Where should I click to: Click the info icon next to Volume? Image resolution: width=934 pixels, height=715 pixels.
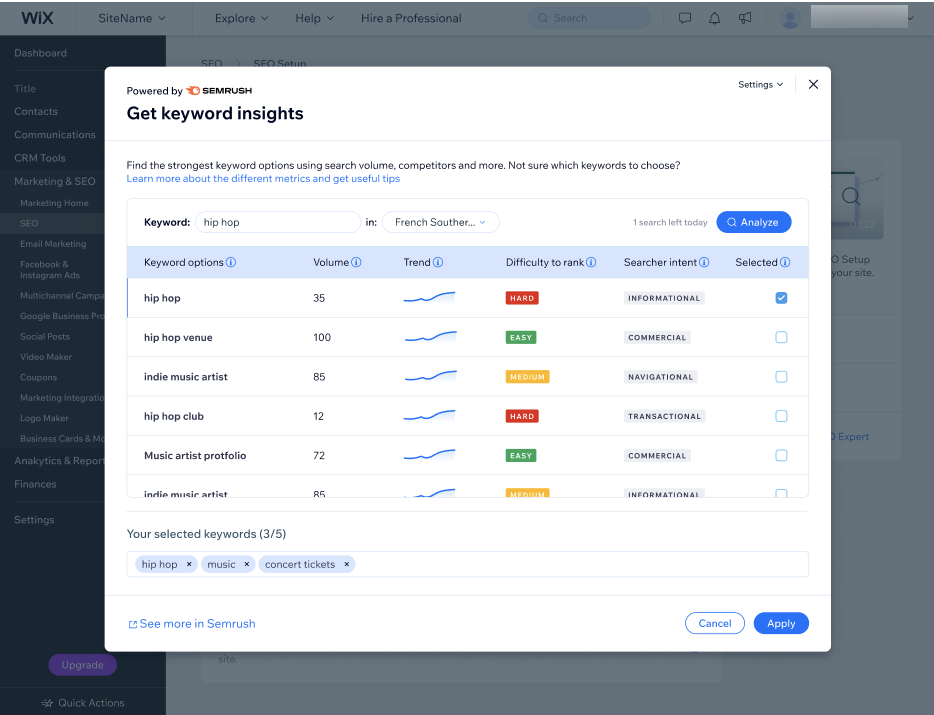pos(357,263)
